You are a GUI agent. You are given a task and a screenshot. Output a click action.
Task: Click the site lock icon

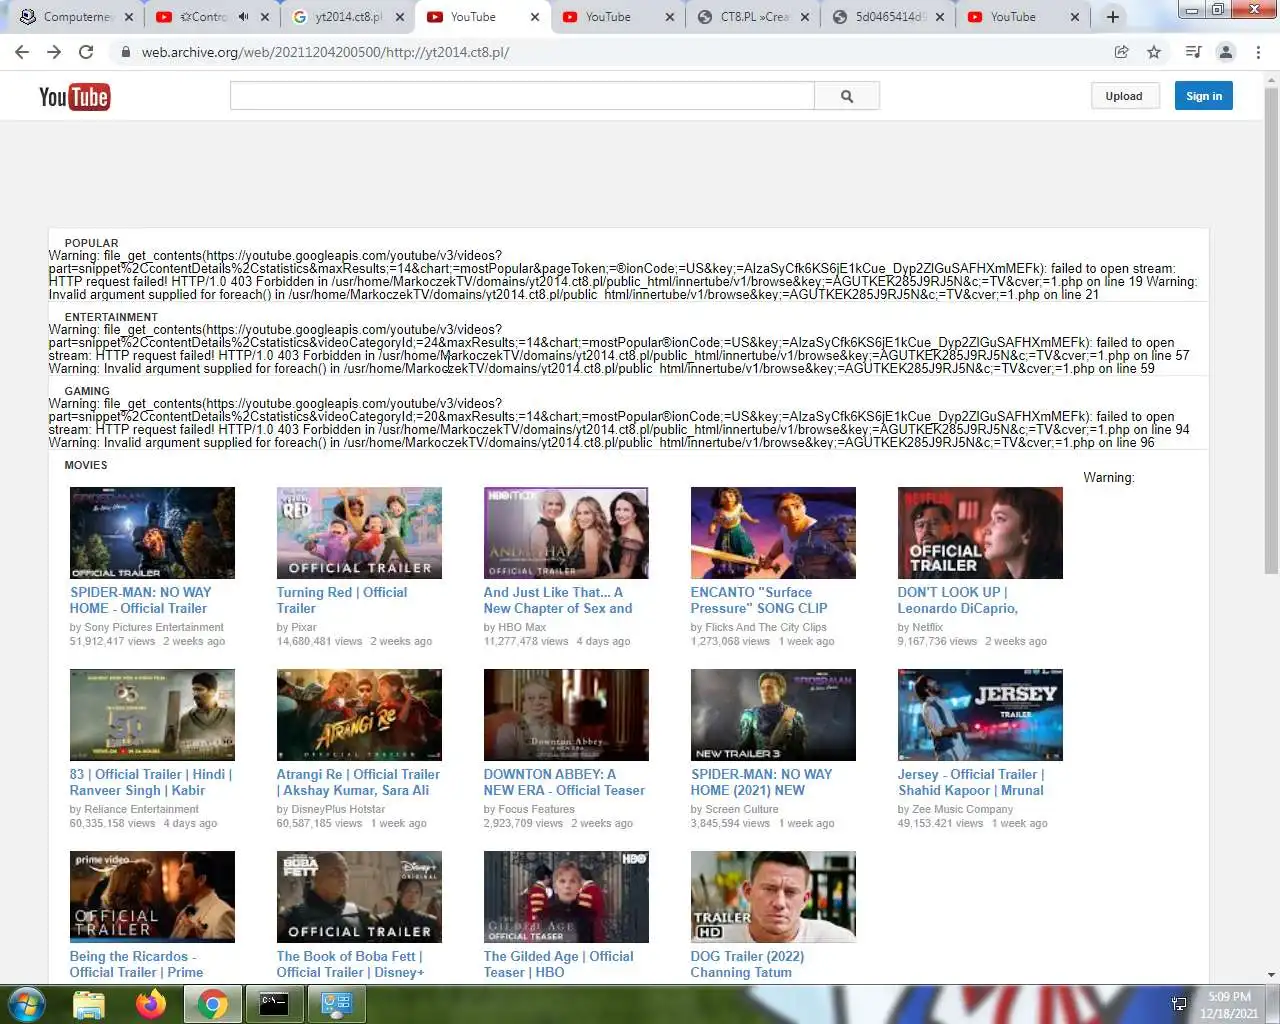coord(125,52)
